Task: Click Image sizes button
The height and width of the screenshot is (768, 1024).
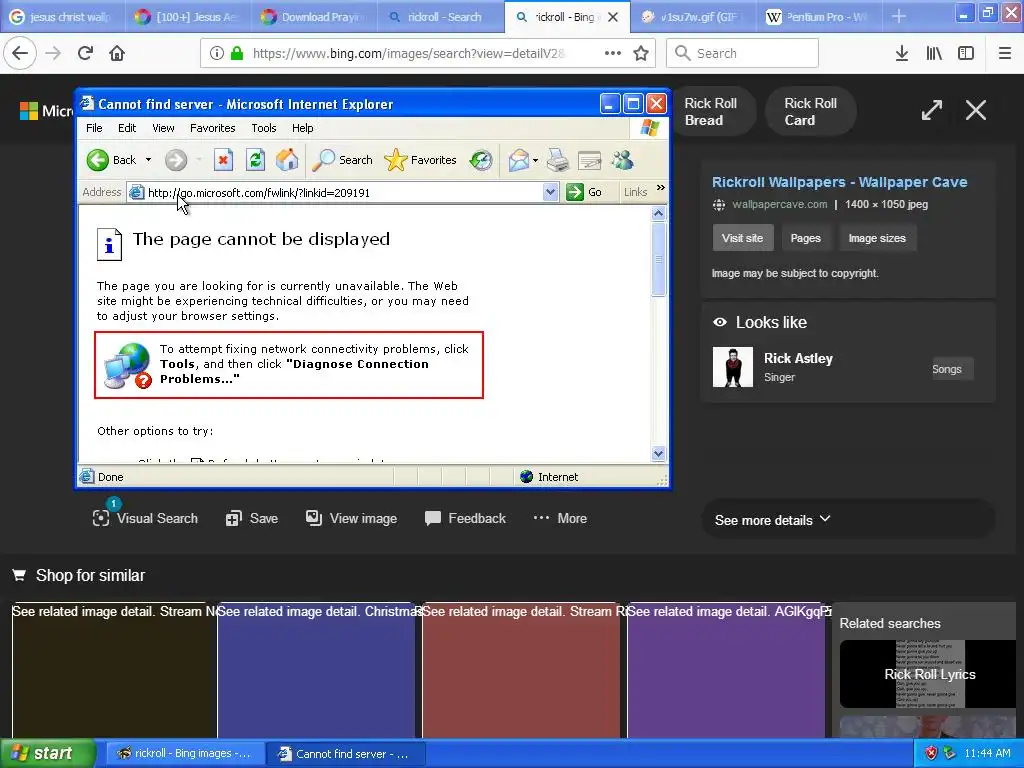Action: [x=877, y=238]
